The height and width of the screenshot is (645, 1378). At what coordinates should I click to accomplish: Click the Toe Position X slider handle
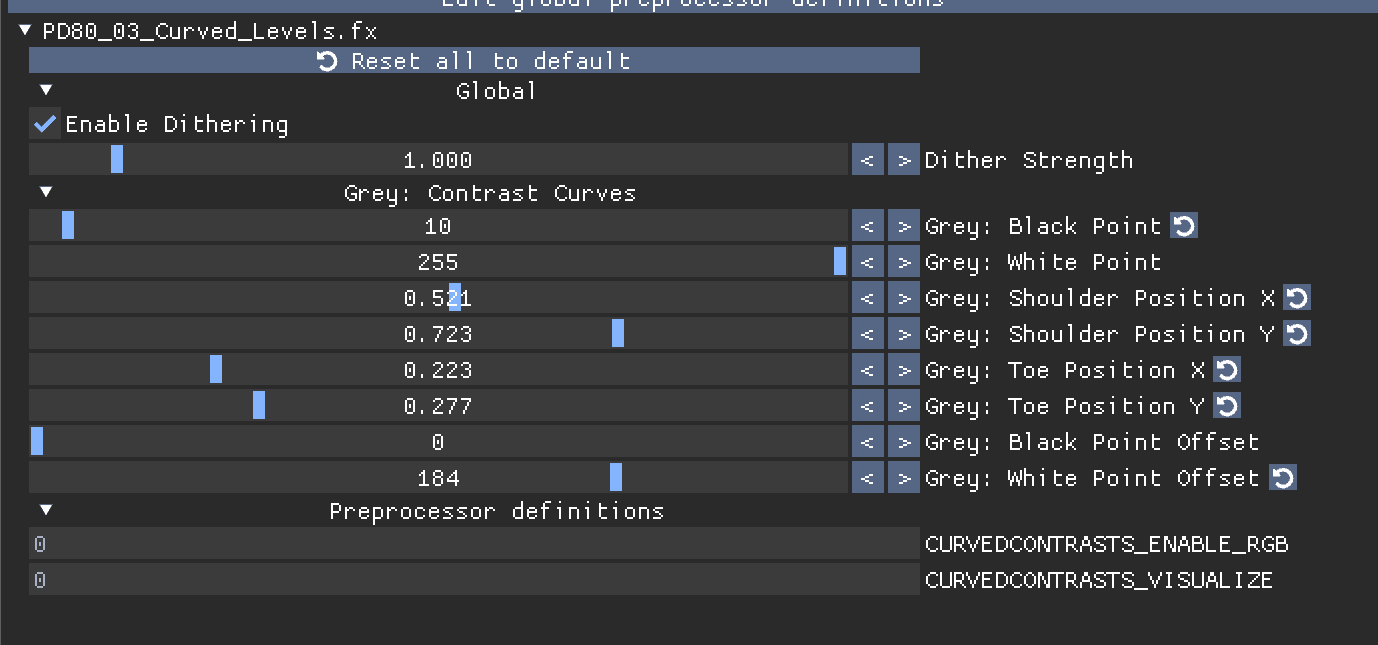tap(216, 370)
